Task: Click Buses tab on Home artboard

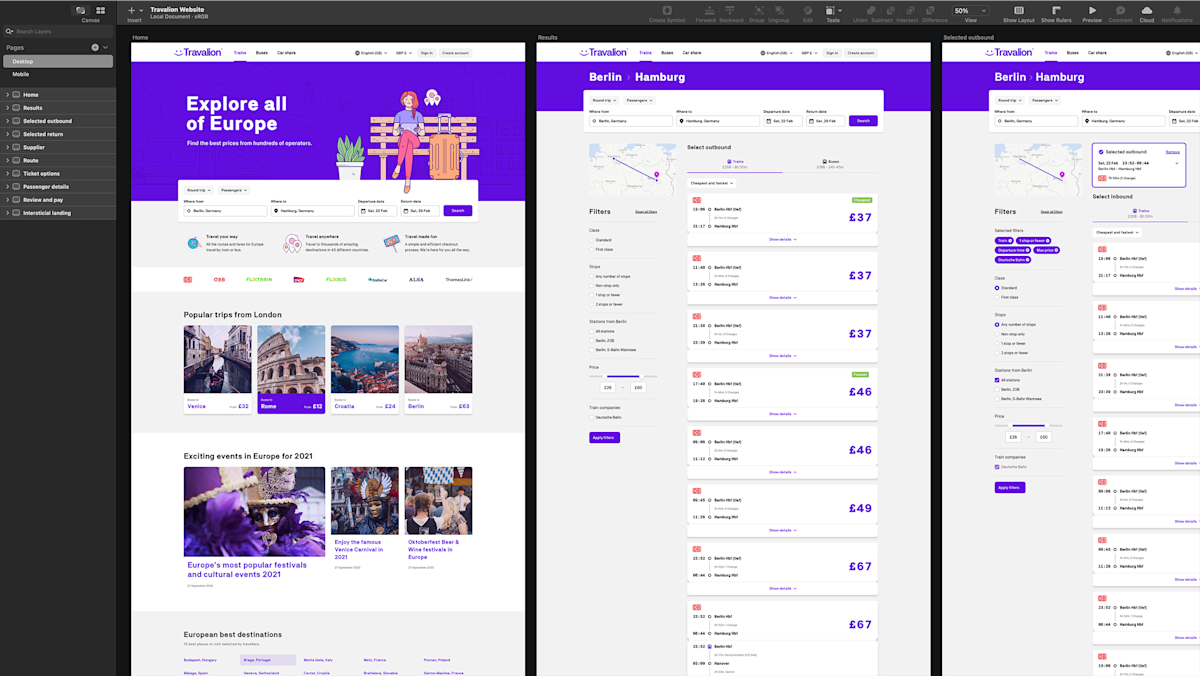Action: pos(262,52)
